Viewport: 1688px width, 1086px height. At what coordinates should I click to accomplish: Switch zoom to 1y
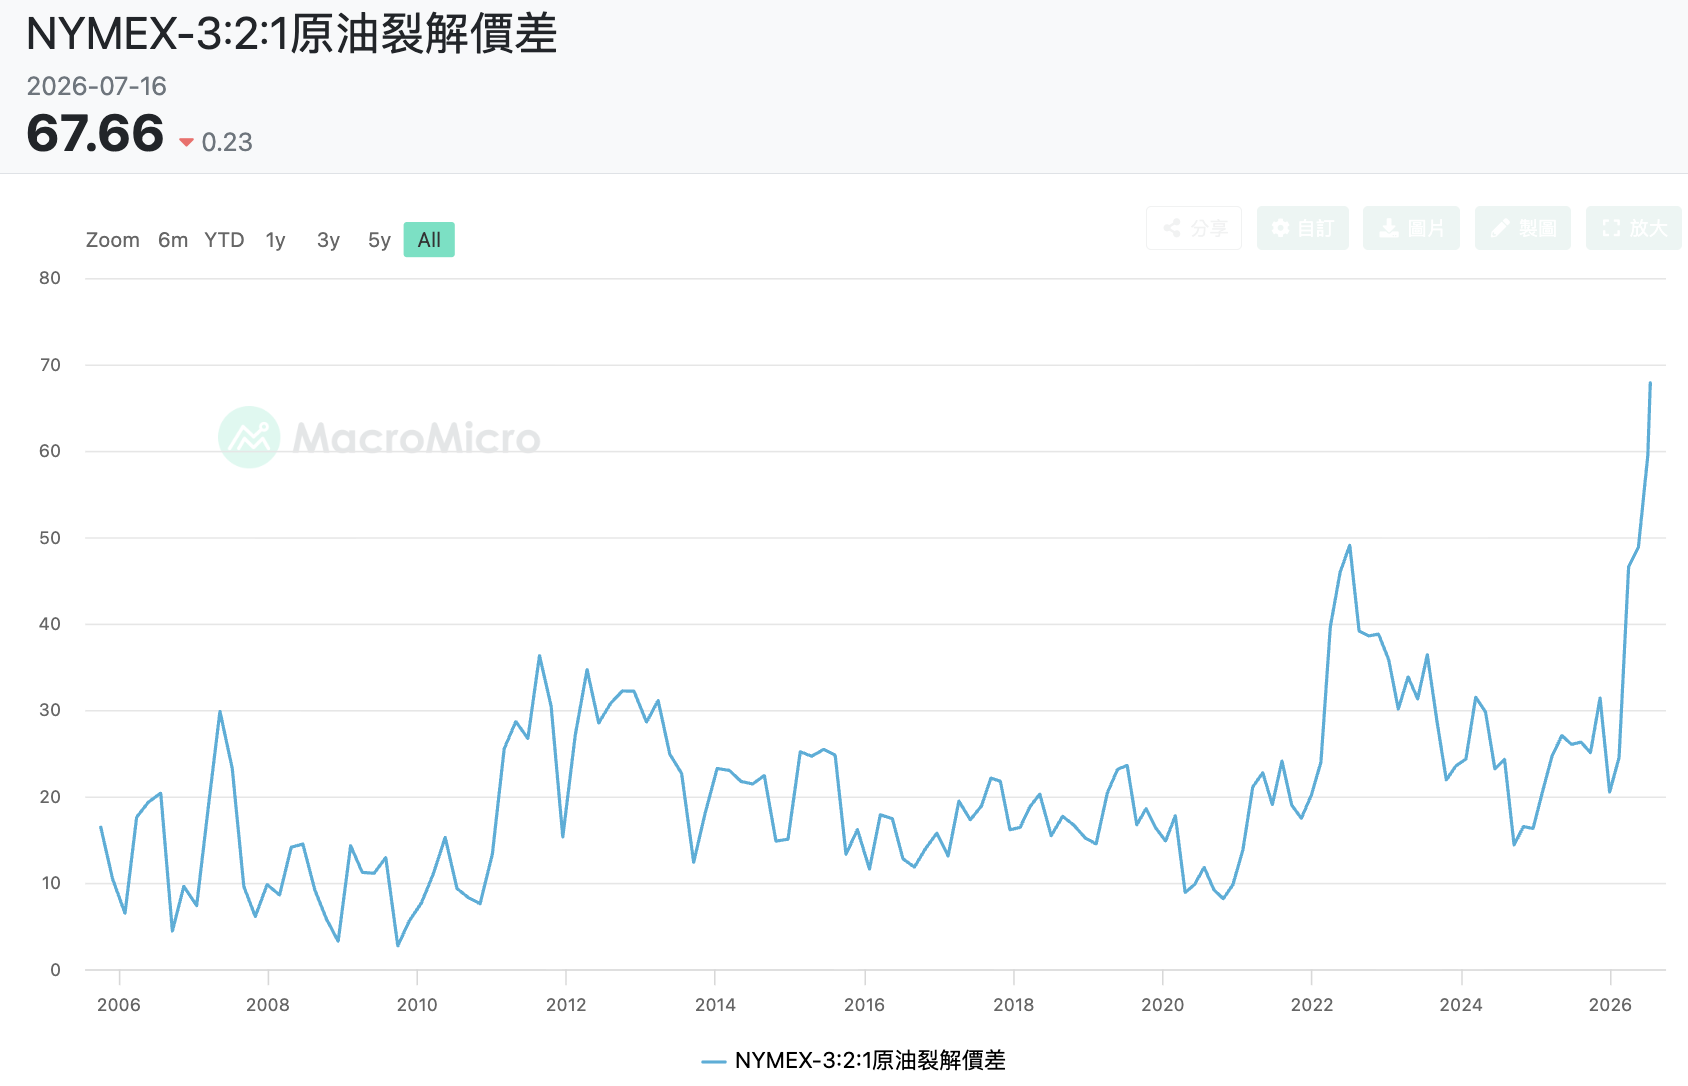click(x=276, y=240)
